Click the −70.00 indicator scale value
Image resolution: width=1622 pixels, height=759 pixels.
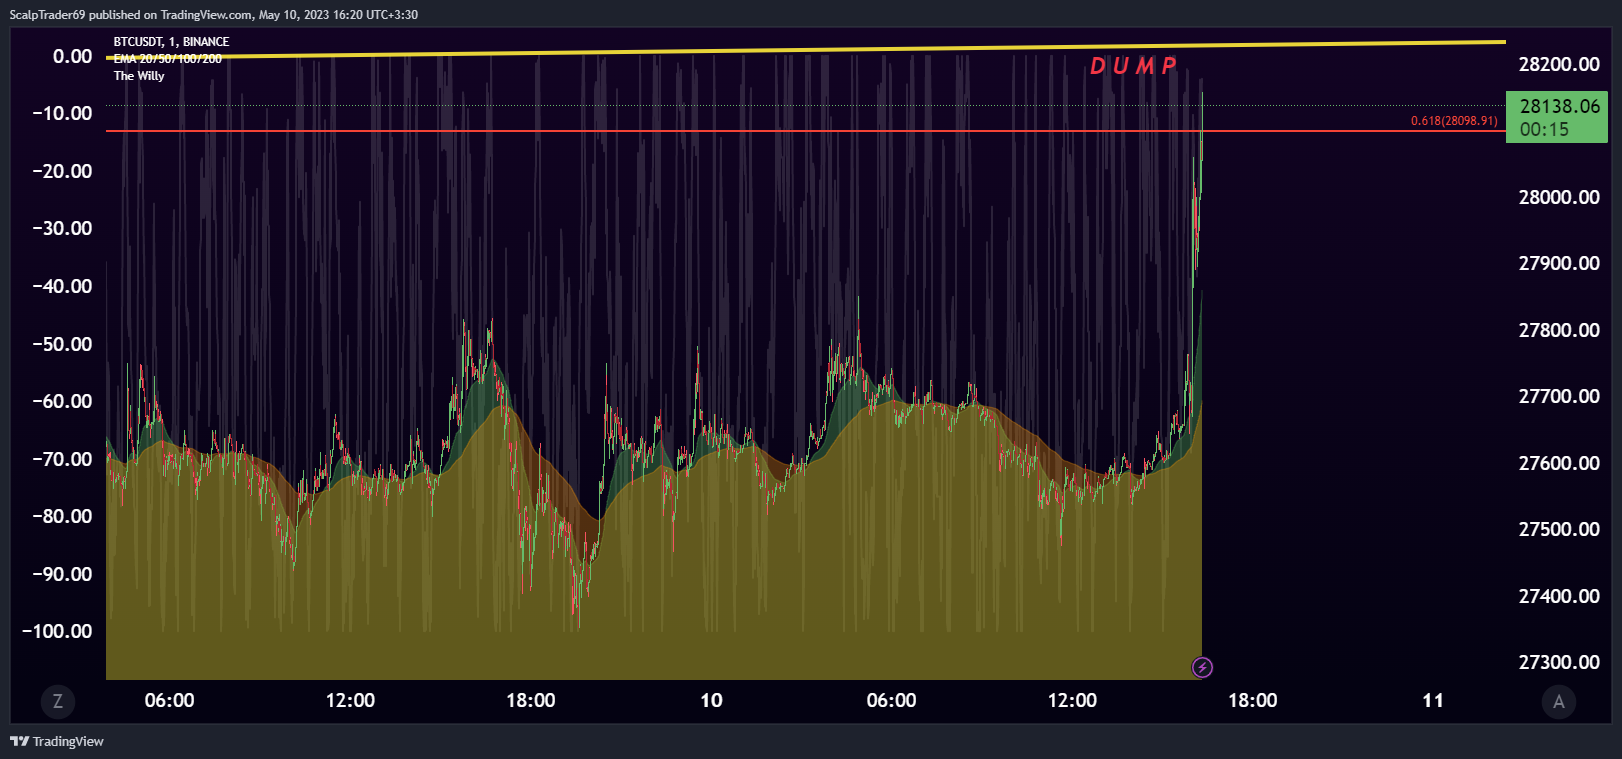pos(62,459)
